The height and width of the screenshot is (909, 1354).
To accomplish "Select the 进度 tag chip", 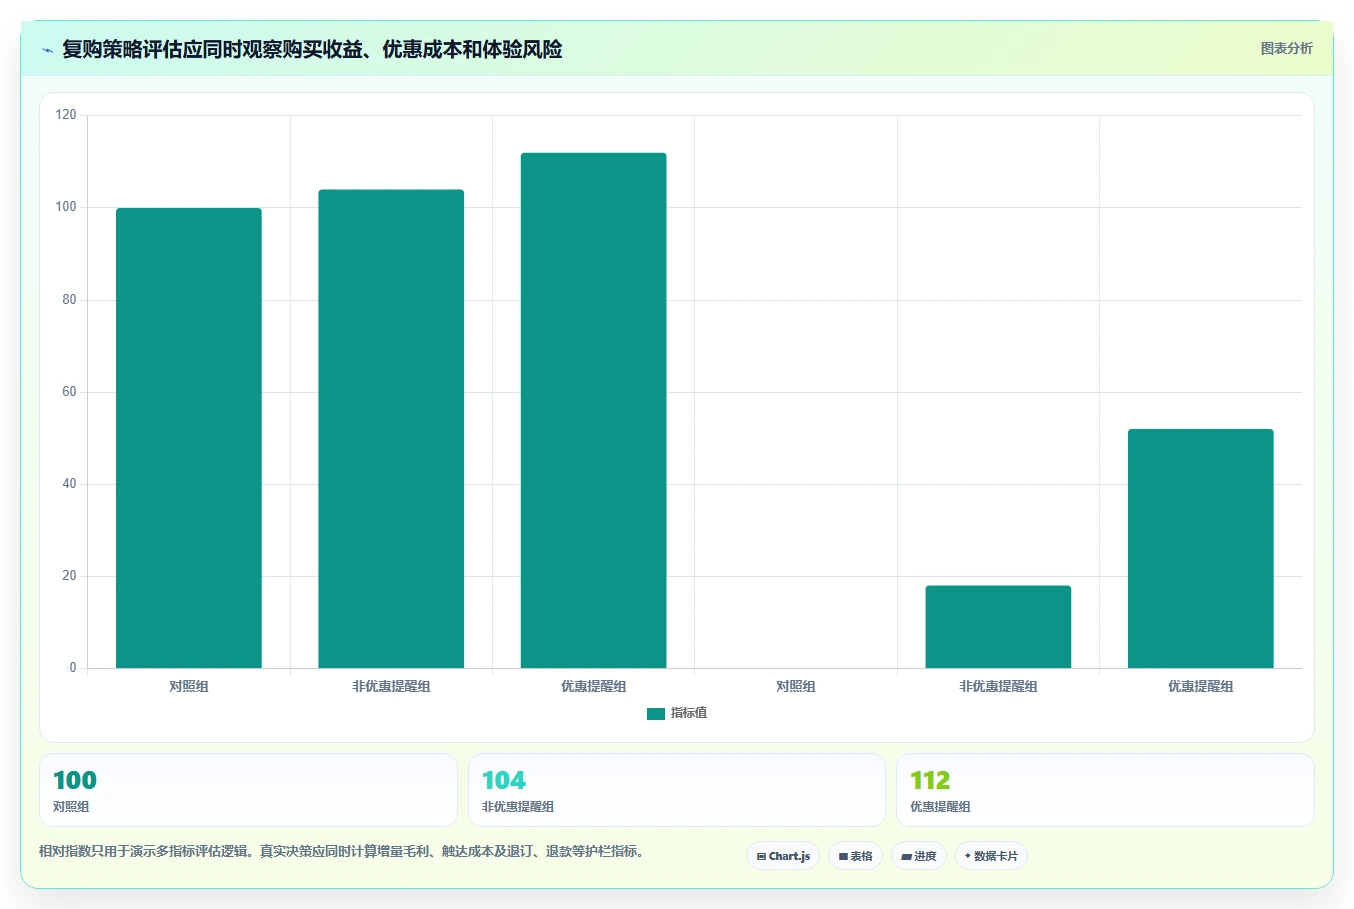I will (x=919, y=856).
